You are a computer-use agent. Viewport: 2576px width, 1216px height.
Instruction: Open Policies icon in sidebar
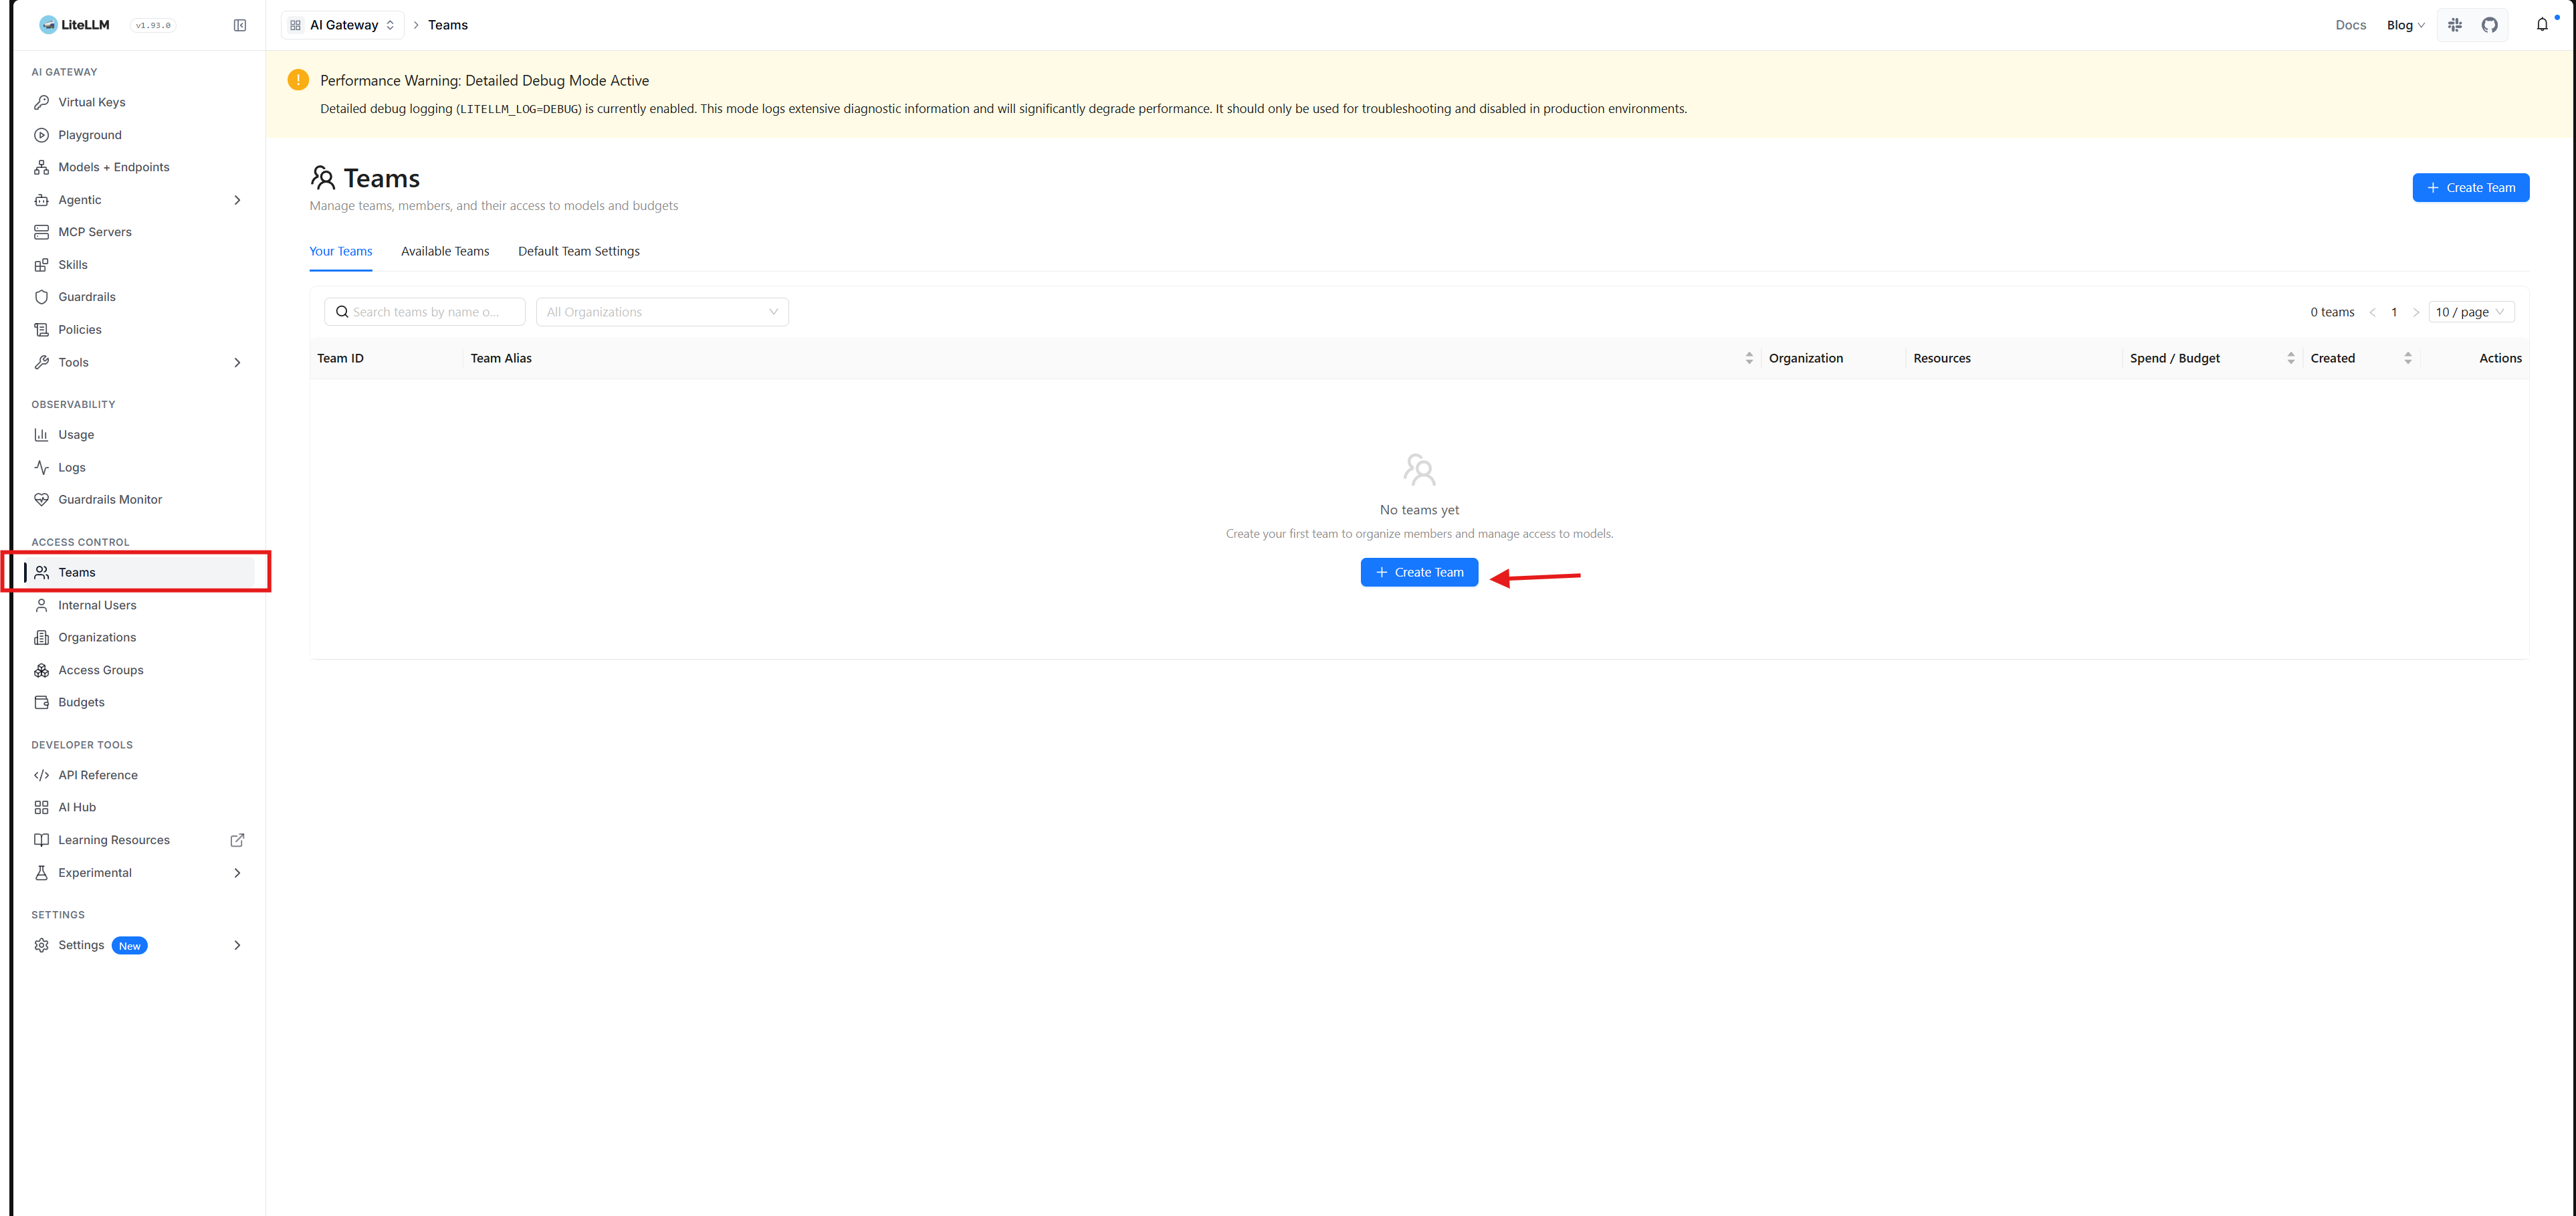(x=41, y=330)
